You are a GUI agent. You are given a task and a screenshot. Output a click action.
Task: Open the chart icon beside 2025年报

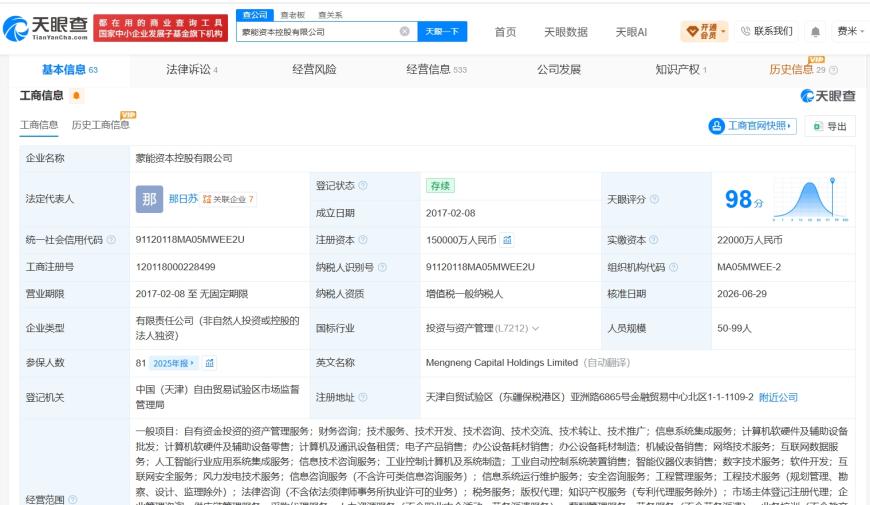pos(209,363)
